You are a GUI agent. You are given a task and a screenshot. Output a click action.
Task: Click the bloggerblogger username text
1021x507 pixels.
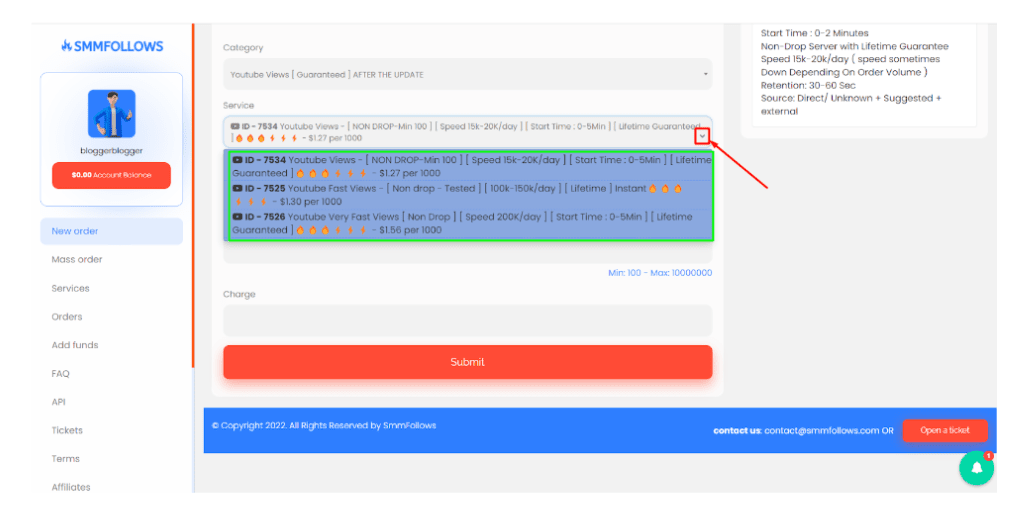(x=111, y=150)
